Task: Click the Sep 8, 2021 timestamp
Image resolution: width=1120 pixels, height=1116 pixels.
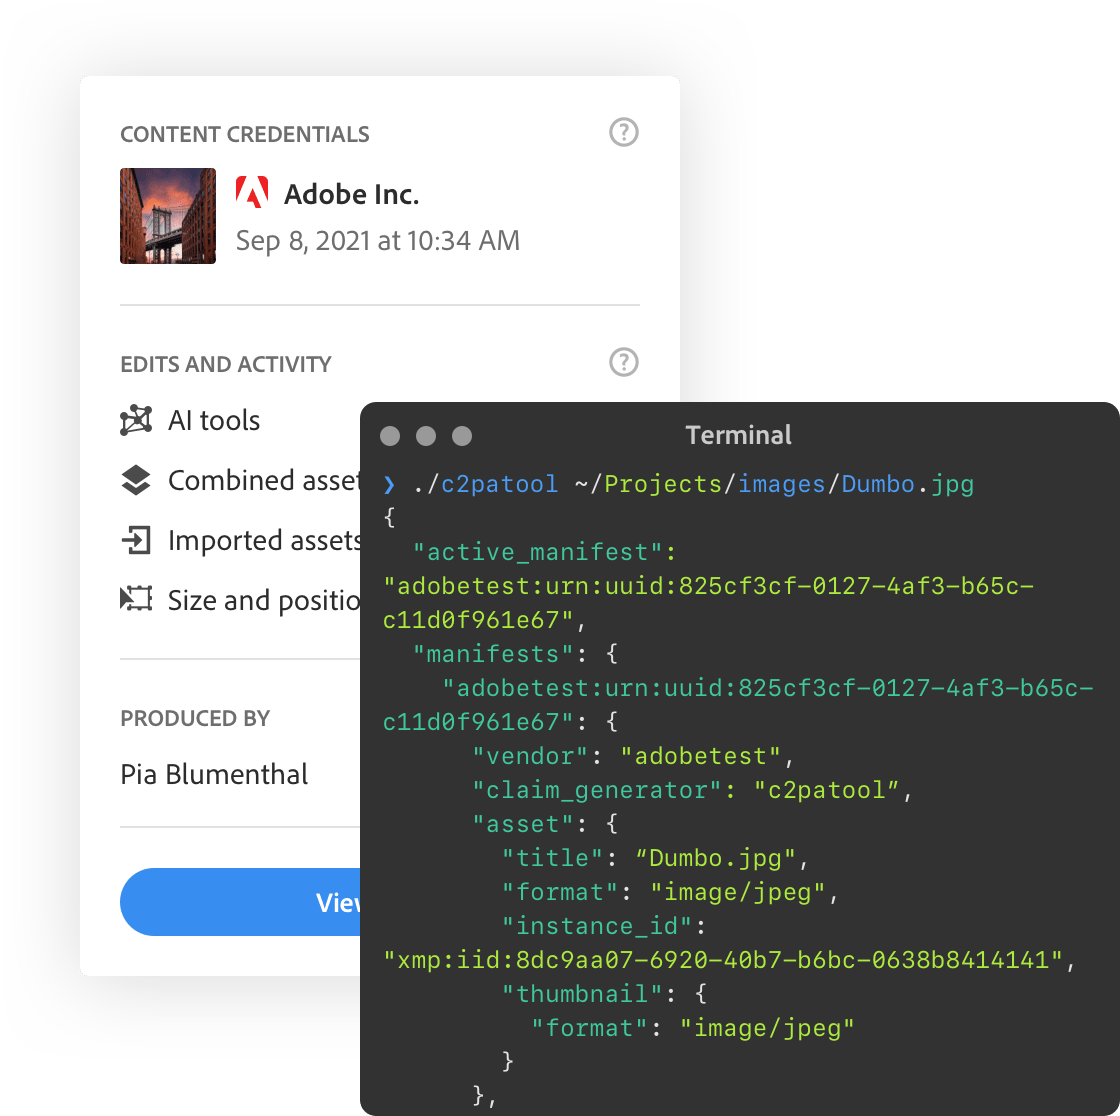Action: pos(378,241)
